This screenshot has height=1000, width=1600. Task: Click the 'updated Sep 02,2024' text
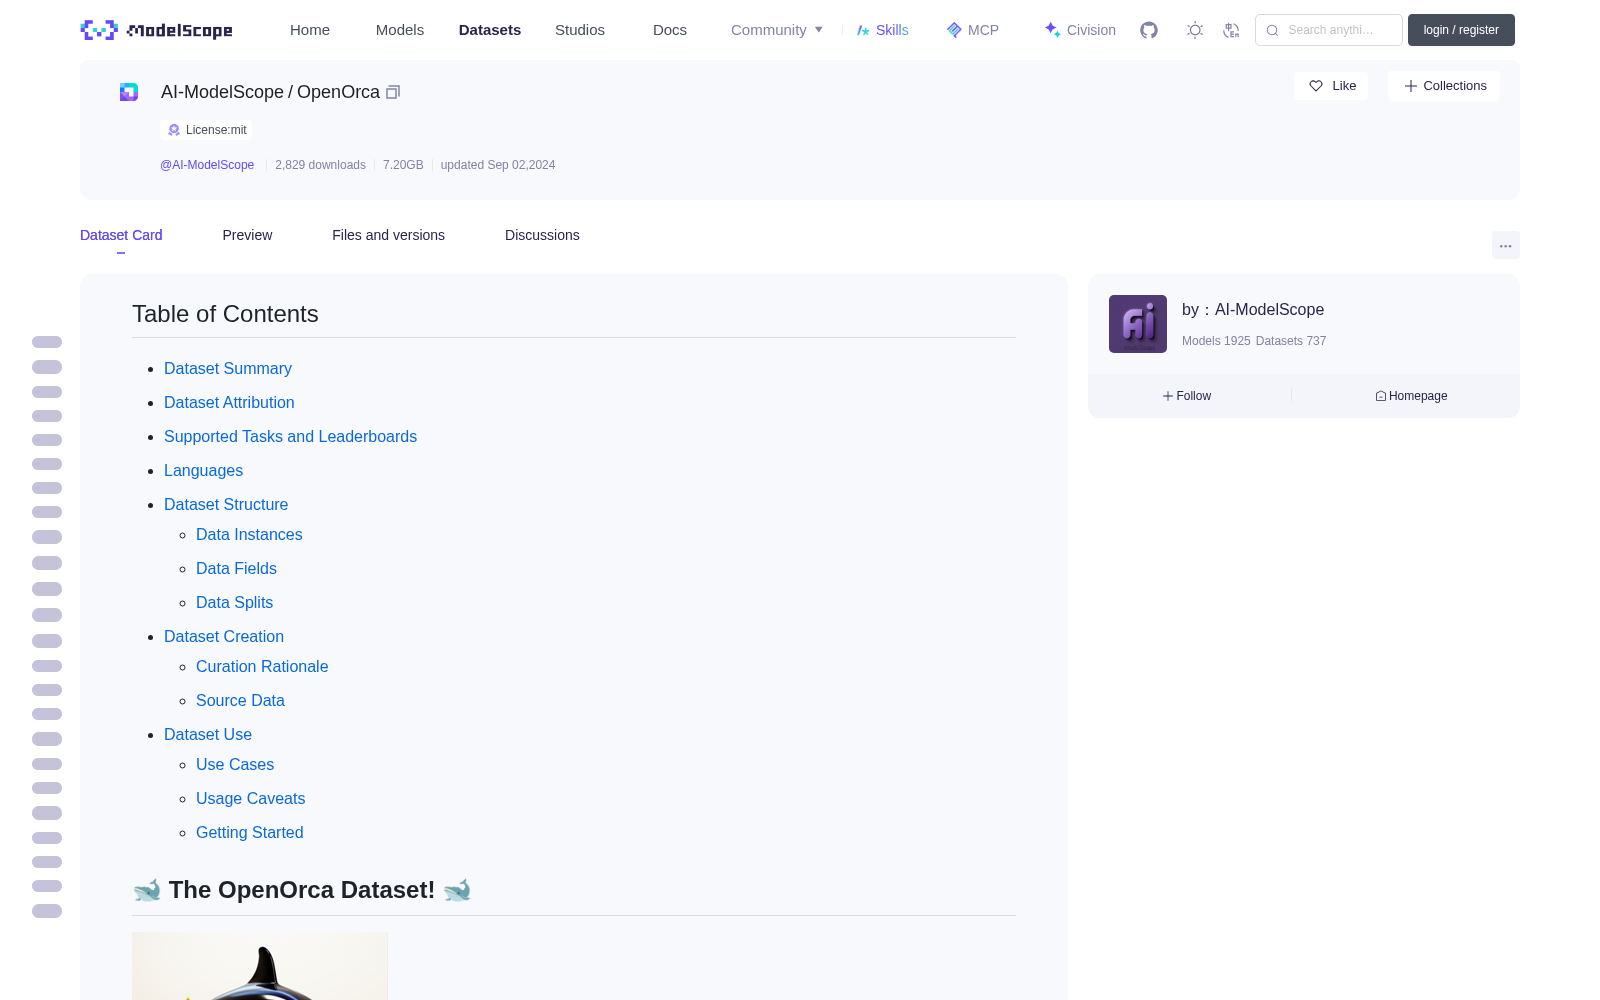pyautogui.click(x=498, y=165)
